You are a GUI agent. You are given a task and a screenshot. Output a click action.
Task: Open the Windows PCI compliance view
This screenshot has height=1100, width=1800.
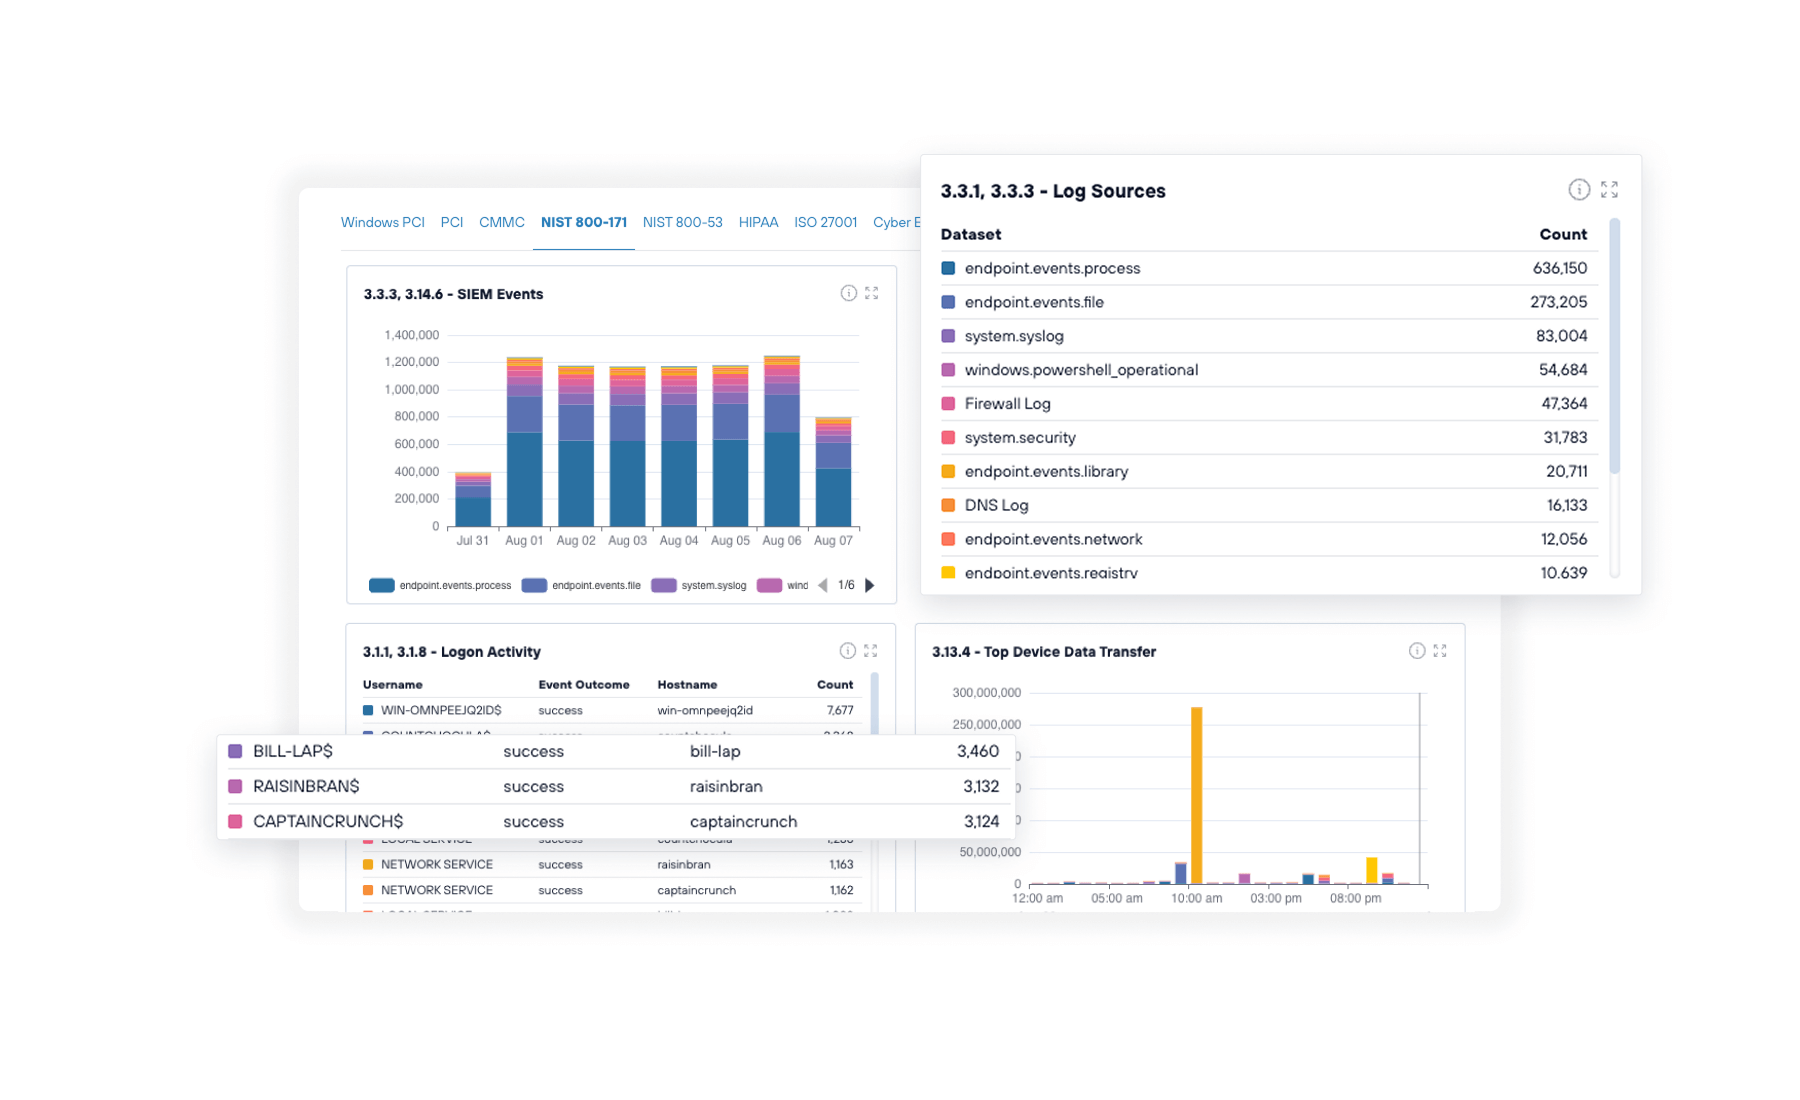click(x=383, y=222)
